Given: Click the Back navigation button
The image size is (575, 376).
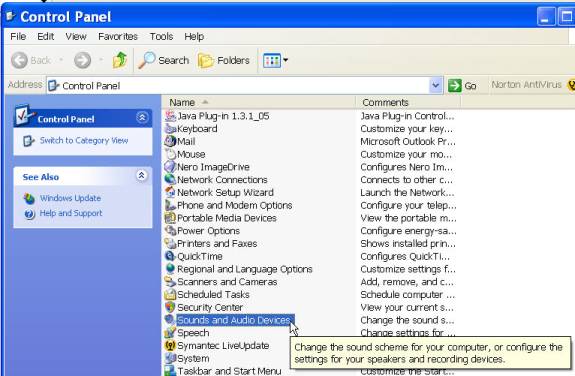Looking at the screenshot, I should pyautogui.click(x=31, y=60).
